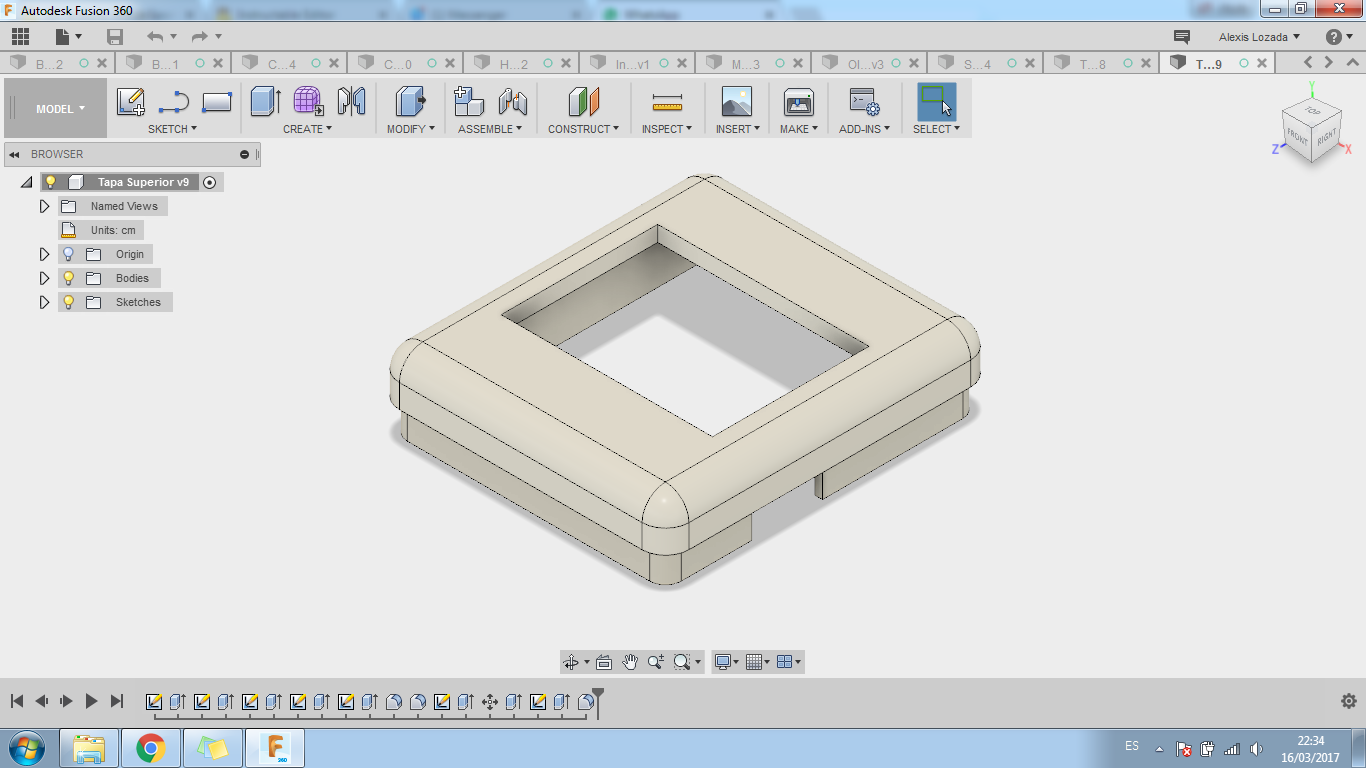The width and height of the screenshot is (1366, 768).
Task: Play the design timeline
Action: (x=91, y=702)
